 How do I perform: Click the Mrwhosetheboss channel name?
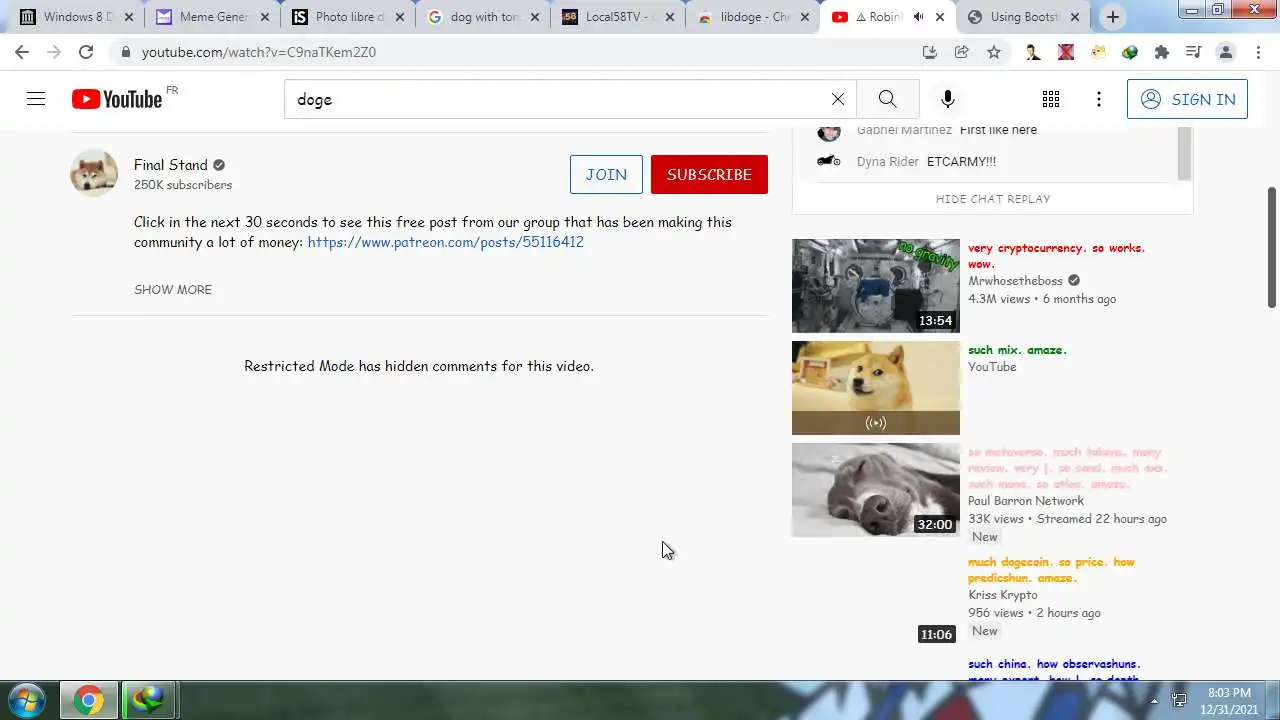tap(1015, 281)
